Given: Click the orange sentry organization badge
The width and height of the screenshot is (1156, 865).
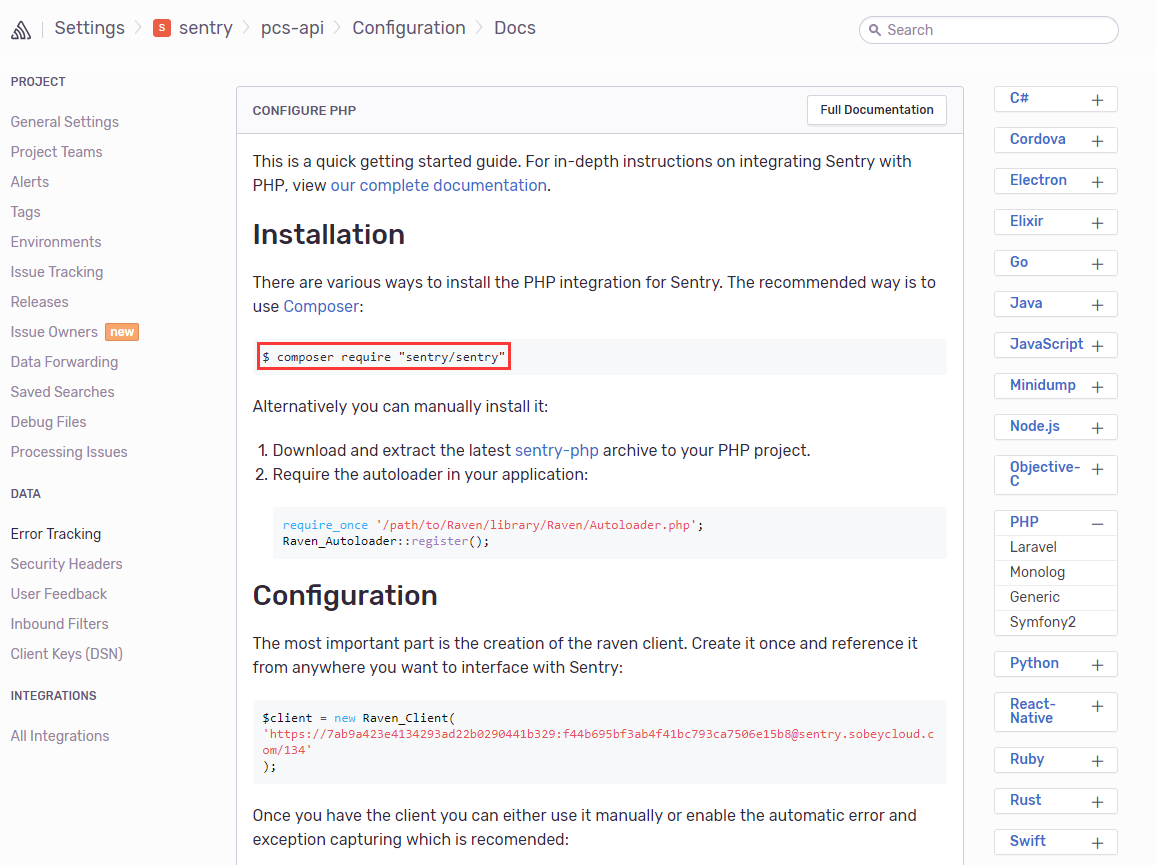Looking at the screenshot, I should 161,28.
